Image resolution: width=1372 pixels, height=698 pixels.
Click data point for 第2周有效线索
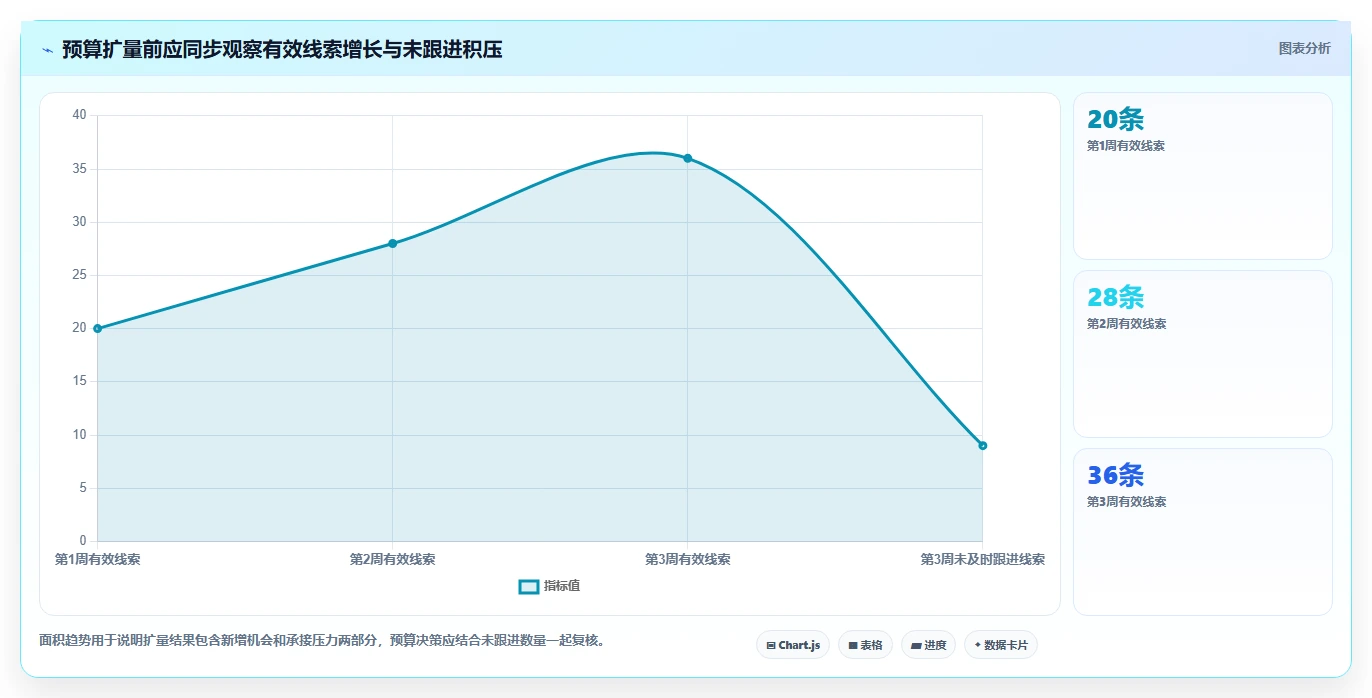392,243
